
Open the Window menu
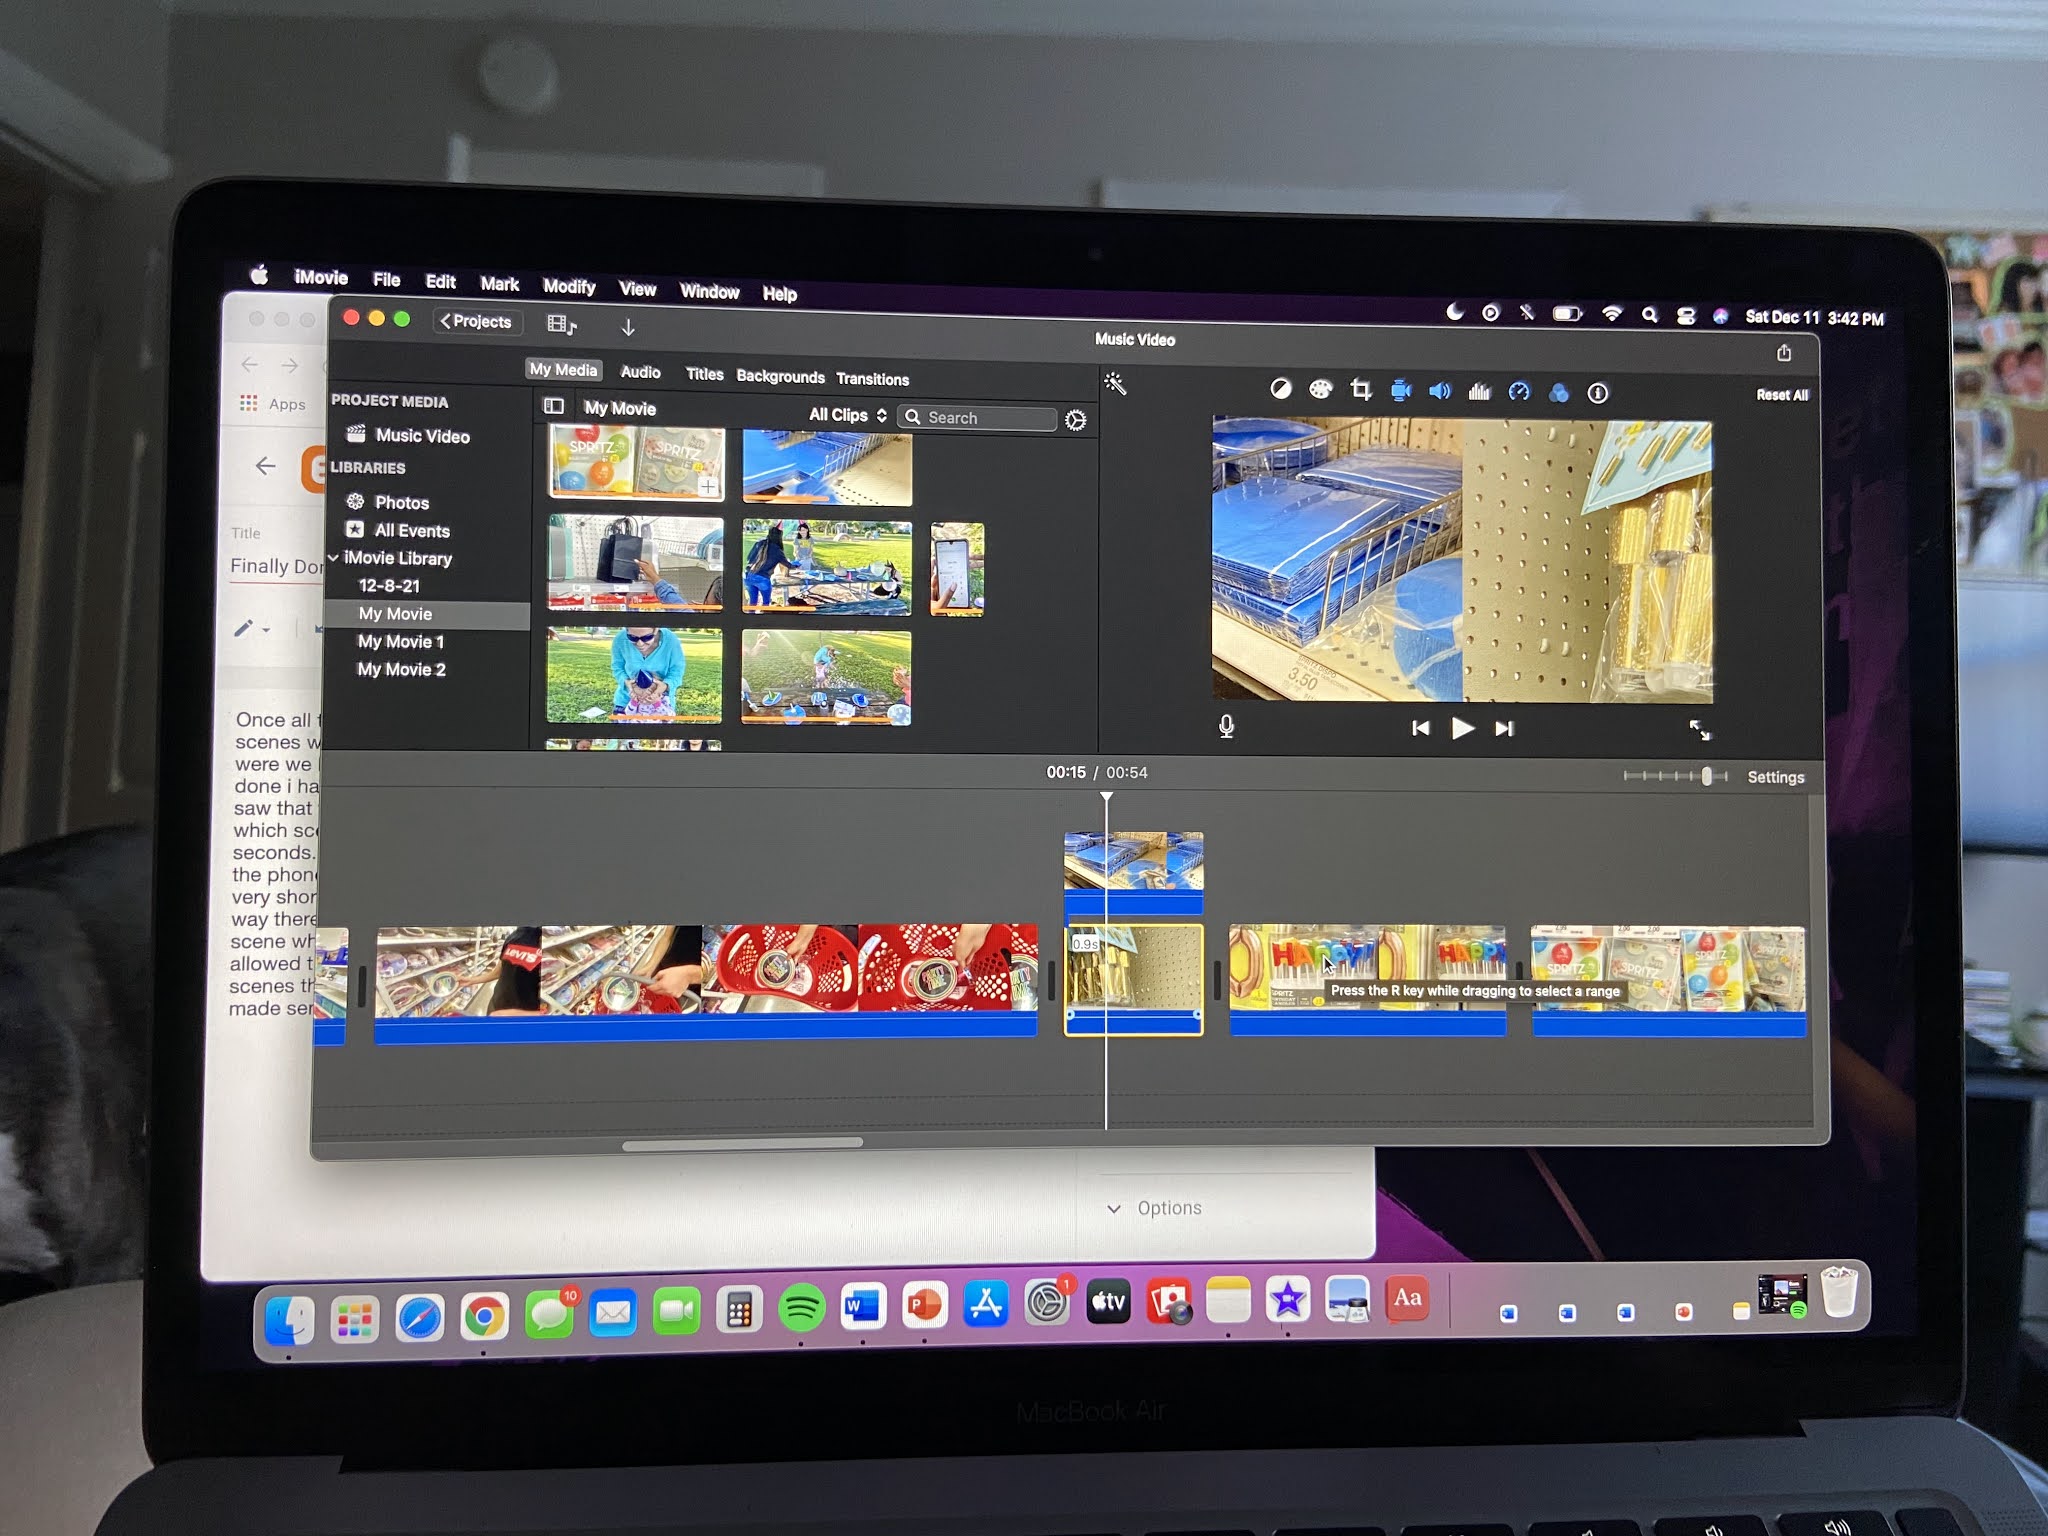(709, 291)
